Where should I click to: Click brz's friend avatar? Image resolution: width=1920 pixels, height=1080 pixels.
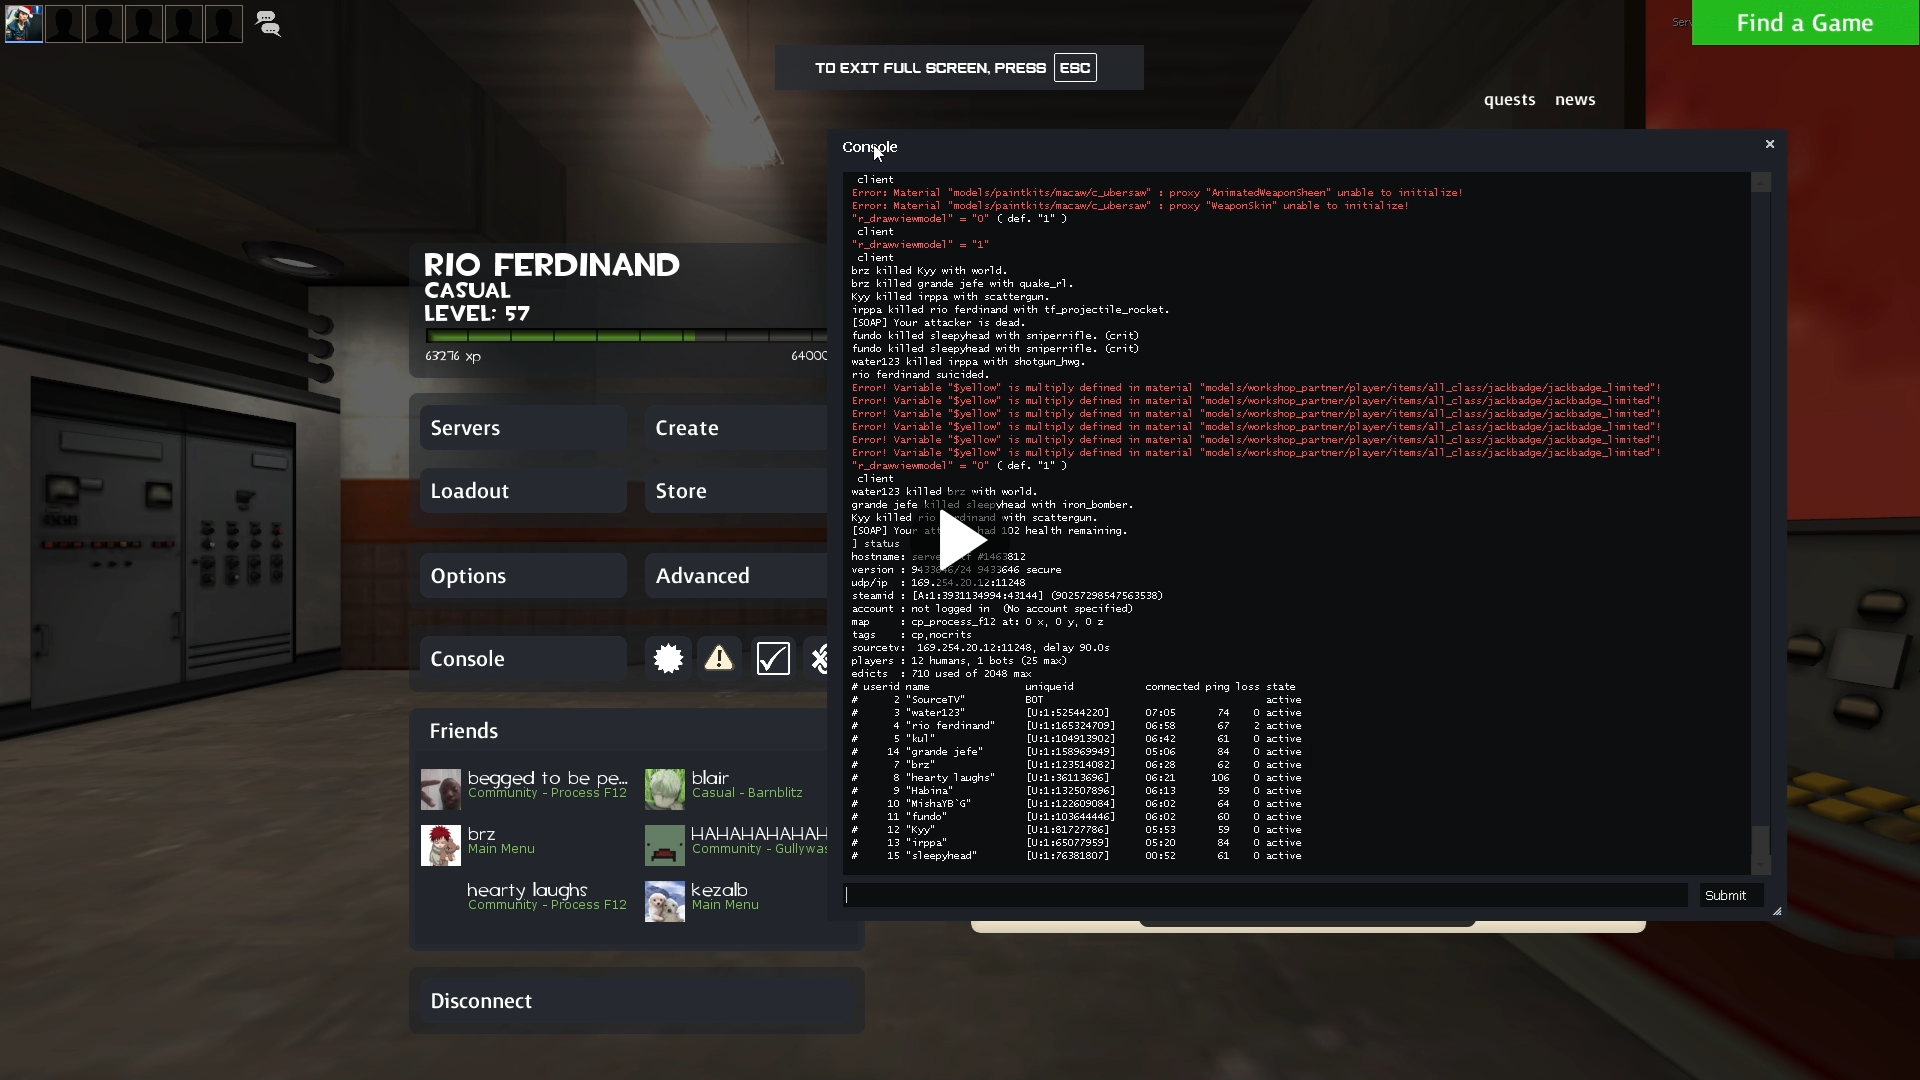(x=441, y=845)
